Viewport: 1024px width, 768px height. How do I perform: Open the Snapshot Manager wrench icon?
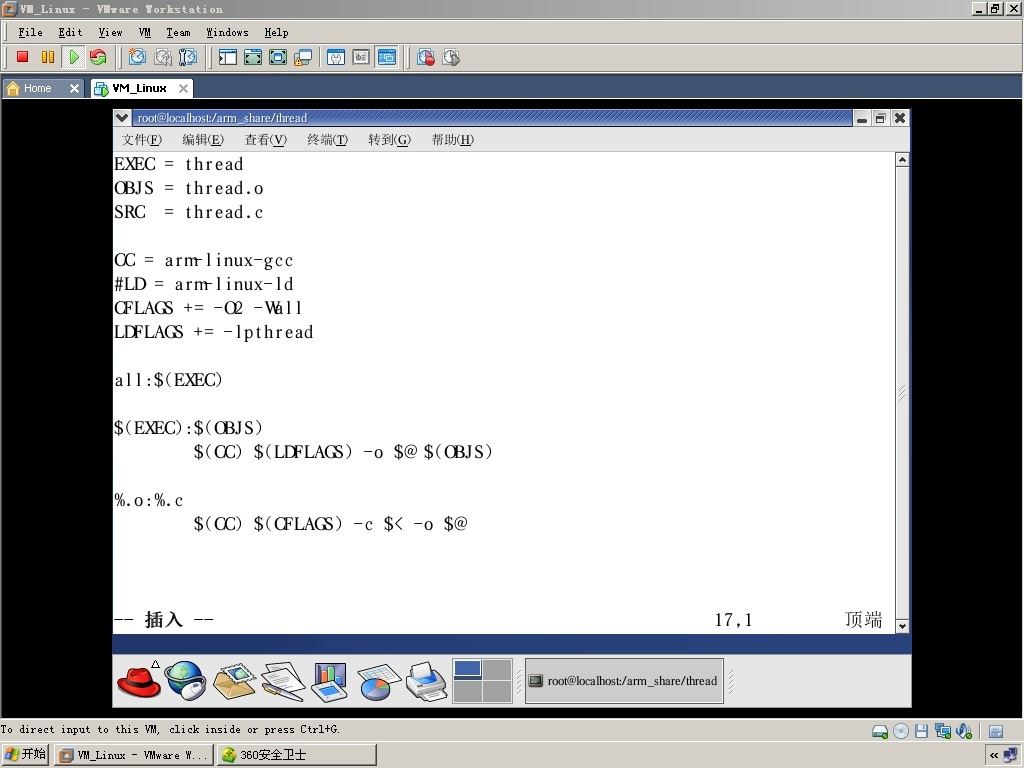(x=187, y=57)
